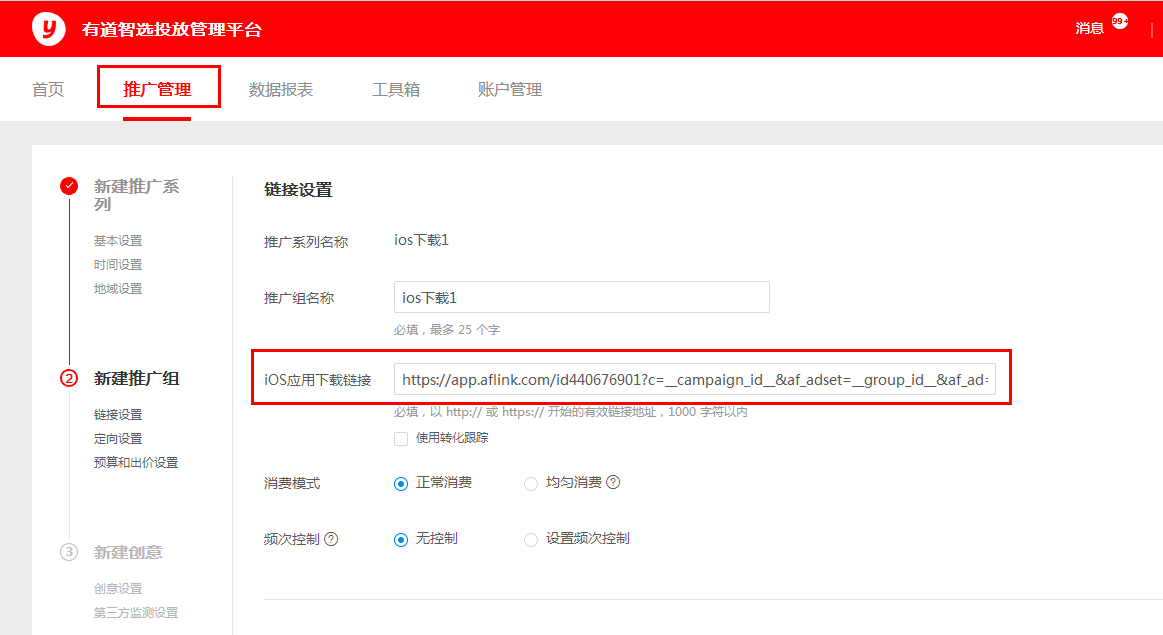
Task: Switch to 数据报表 tab
Action: click(280, 89)
